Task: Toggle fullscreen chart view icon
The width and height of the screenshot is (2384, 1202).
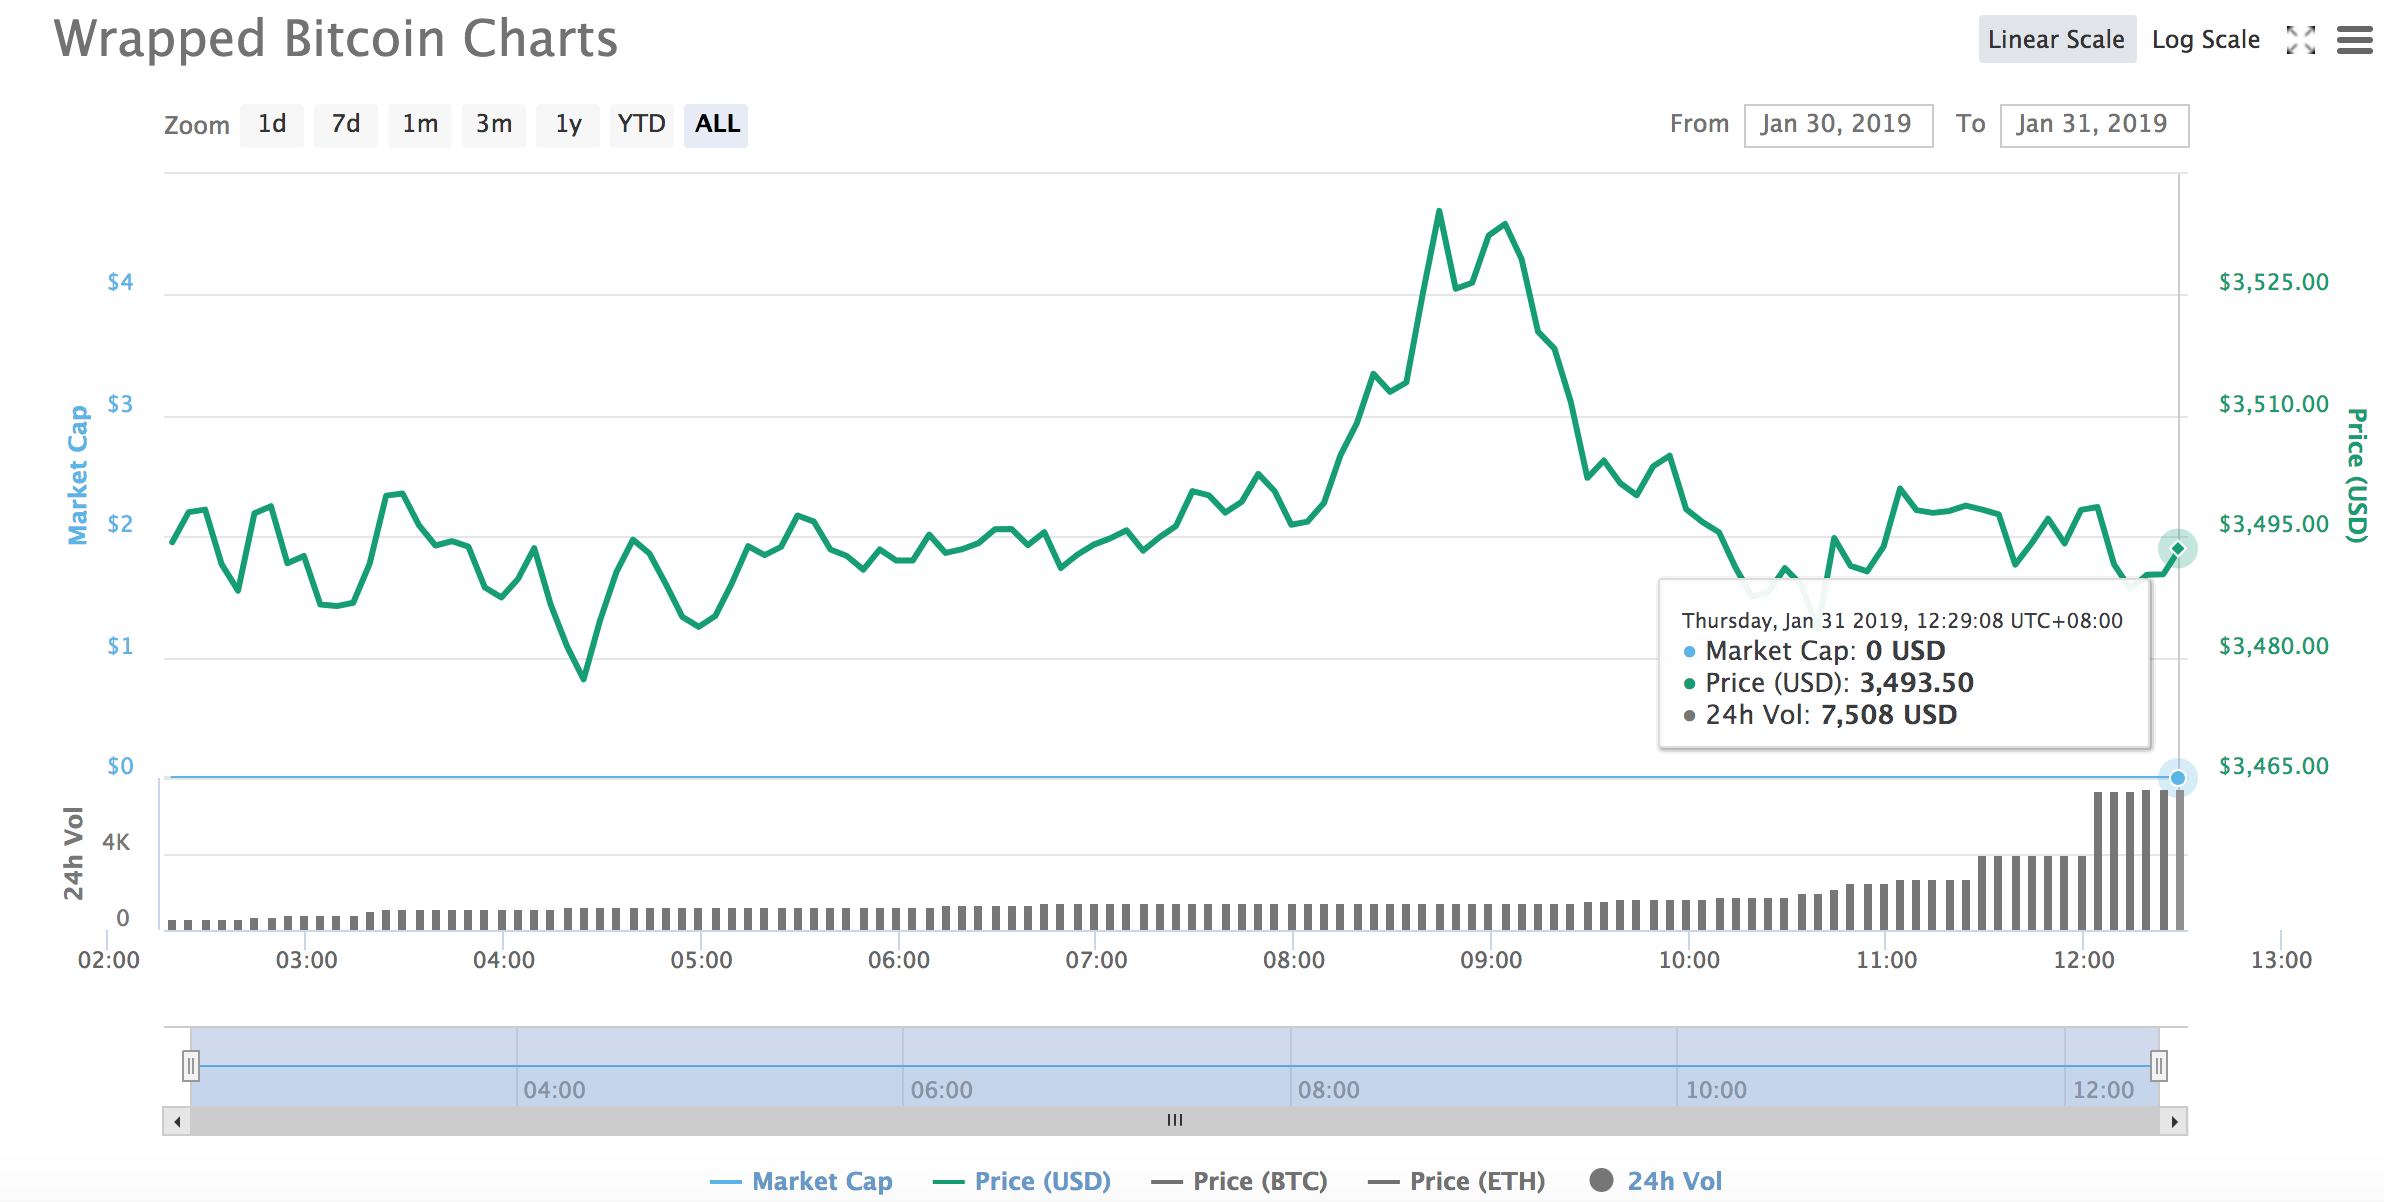Action: pos(2301,40)
